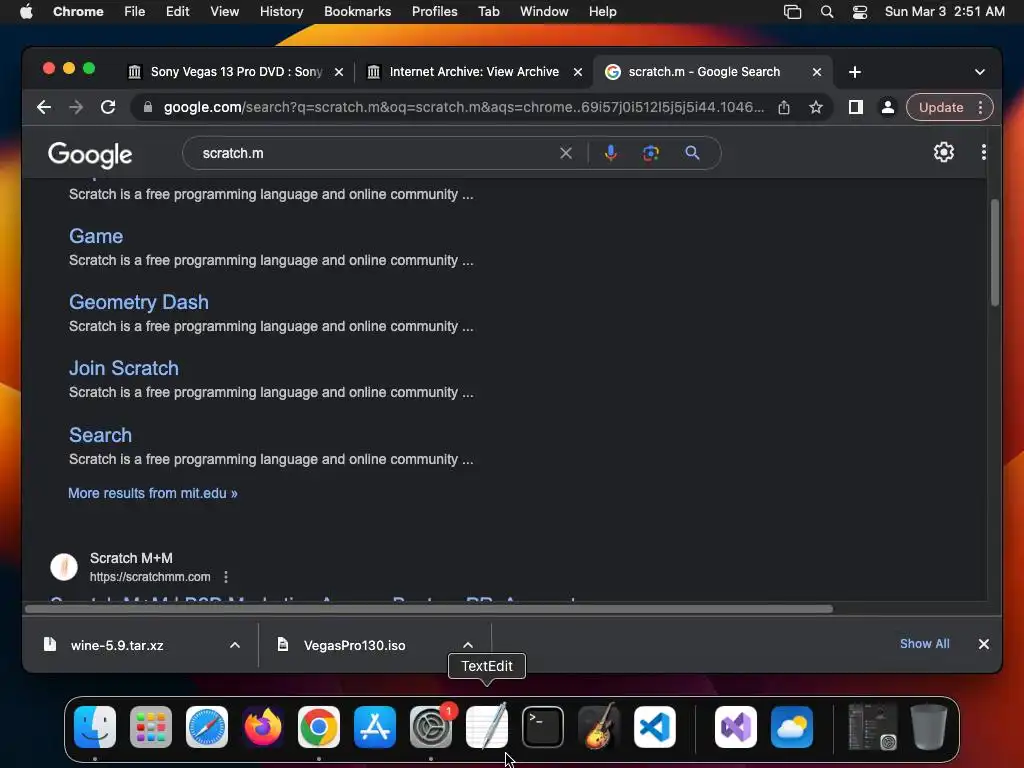Open Google quick settings gear

(x=944, y=152)
